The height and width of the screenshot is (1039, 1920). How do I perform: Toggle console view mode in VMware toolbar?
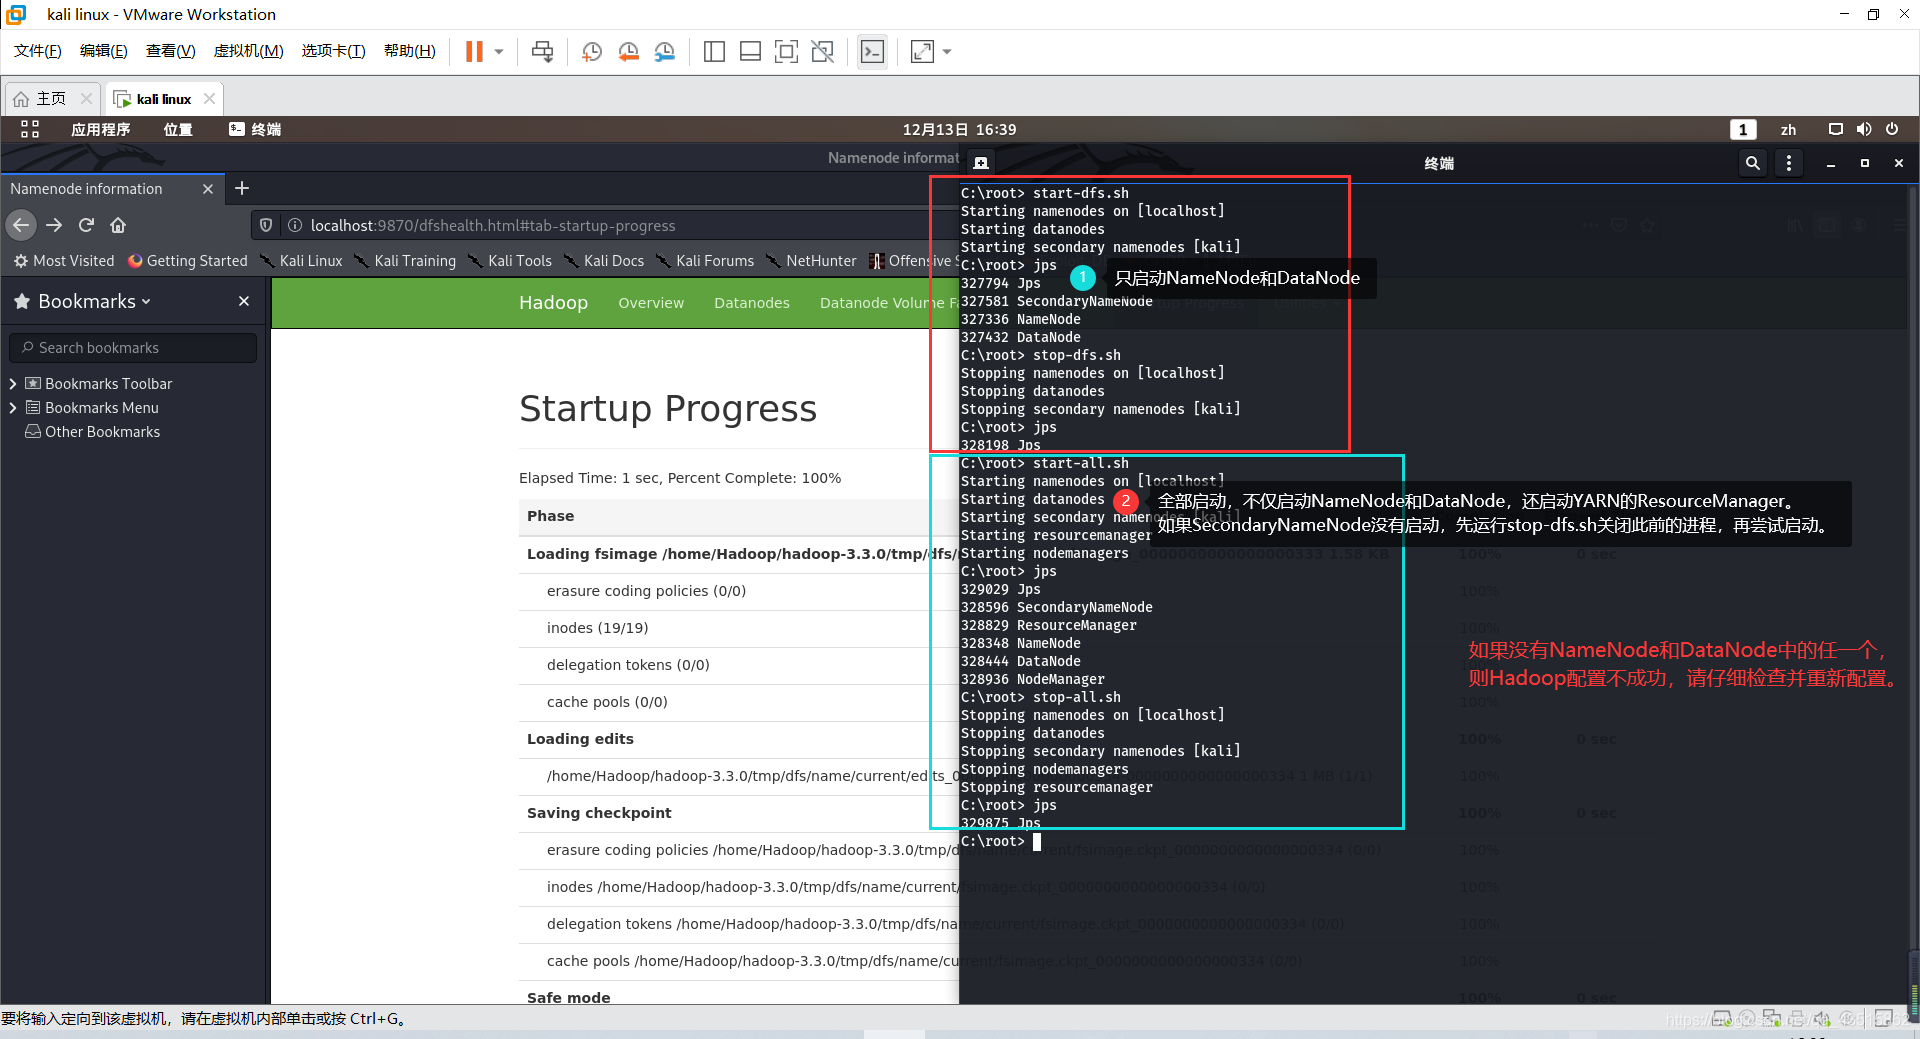click(x=871, y=51)
